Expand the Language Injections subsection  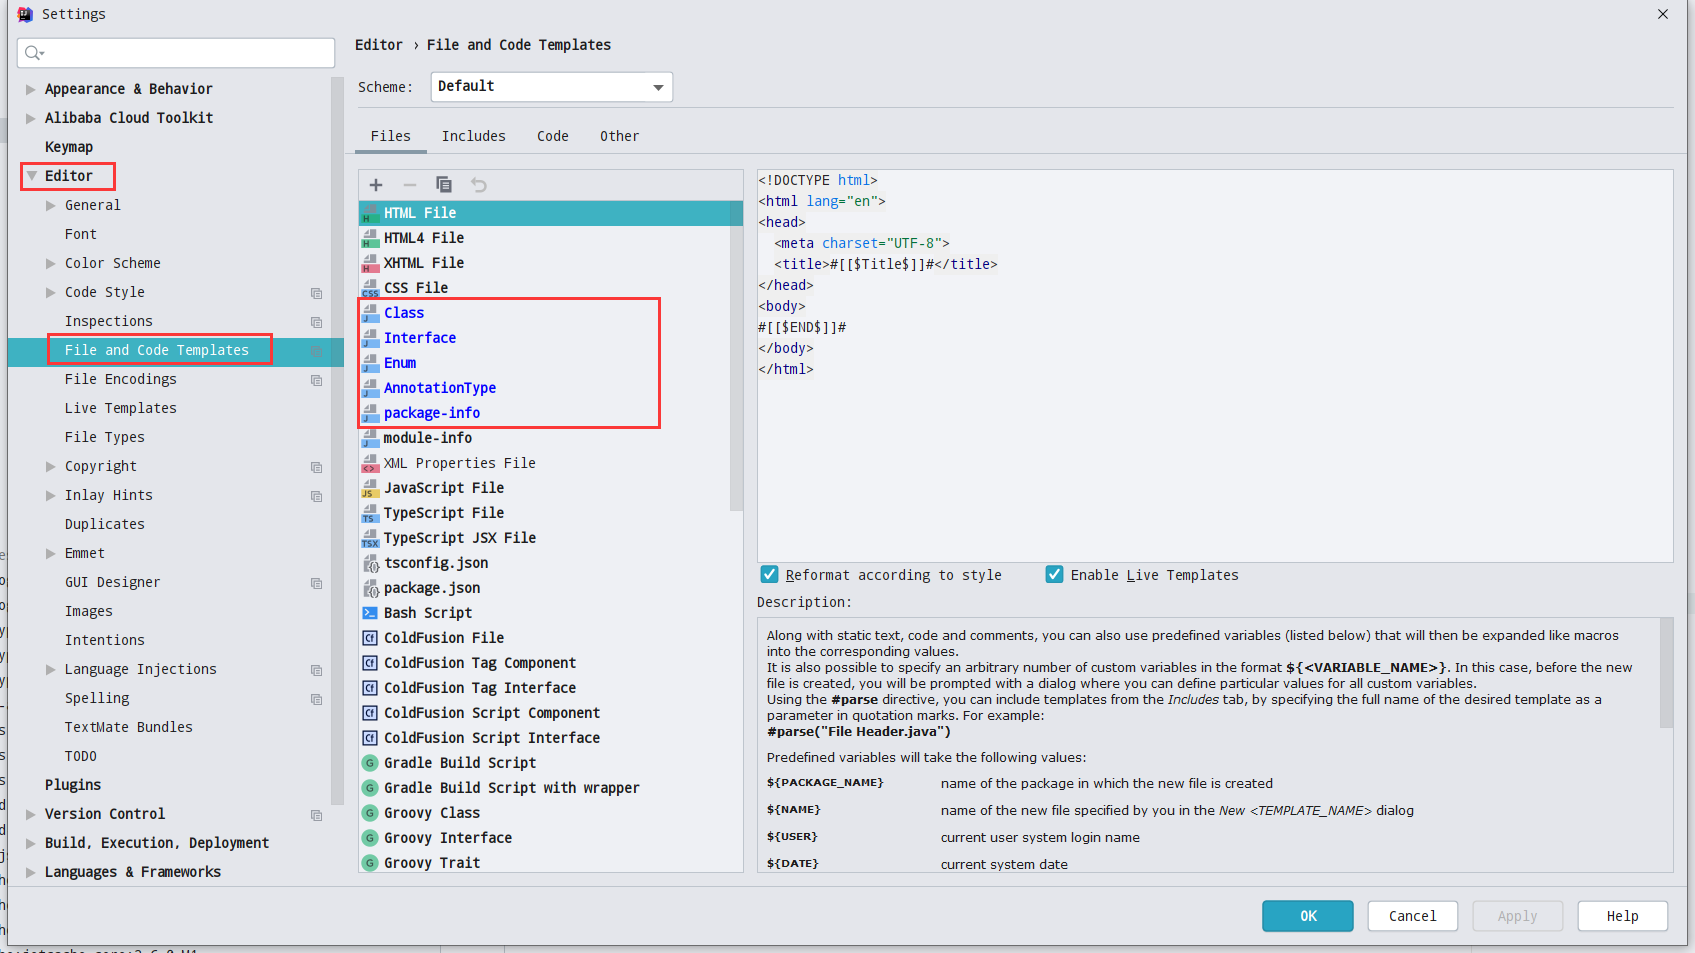(51, 669)
